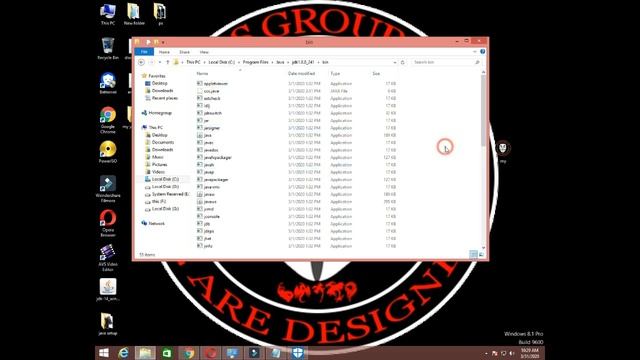Viewport: 640px width, 360px height.
Task: Select Recent places under Favorites
Action: 164,98
